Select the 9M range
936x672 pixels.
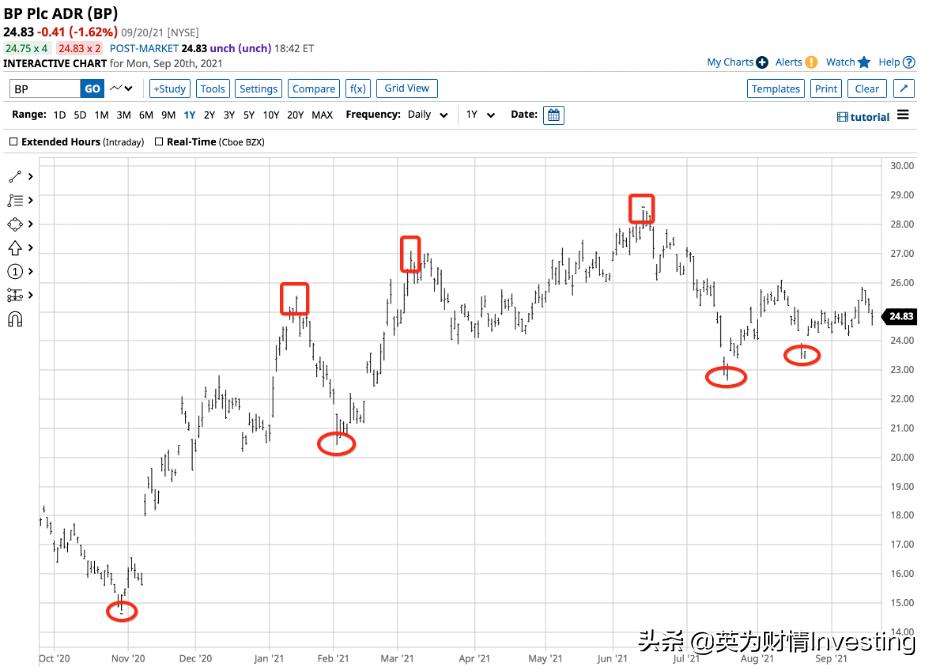(168, 115)
